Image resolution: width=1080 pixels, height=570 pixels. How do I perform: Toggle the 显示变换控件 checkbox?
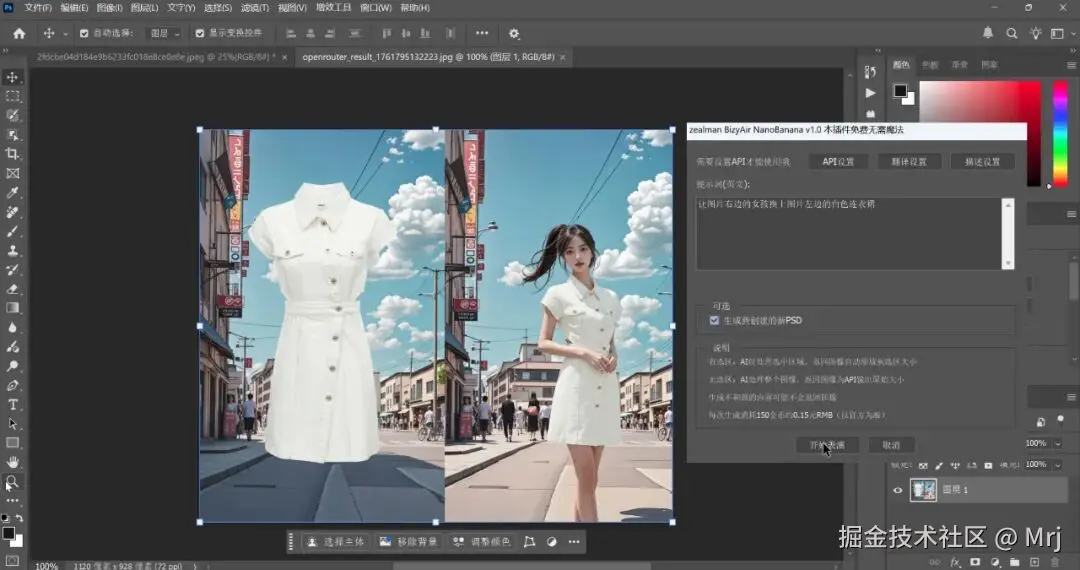[x=200, y=33]
